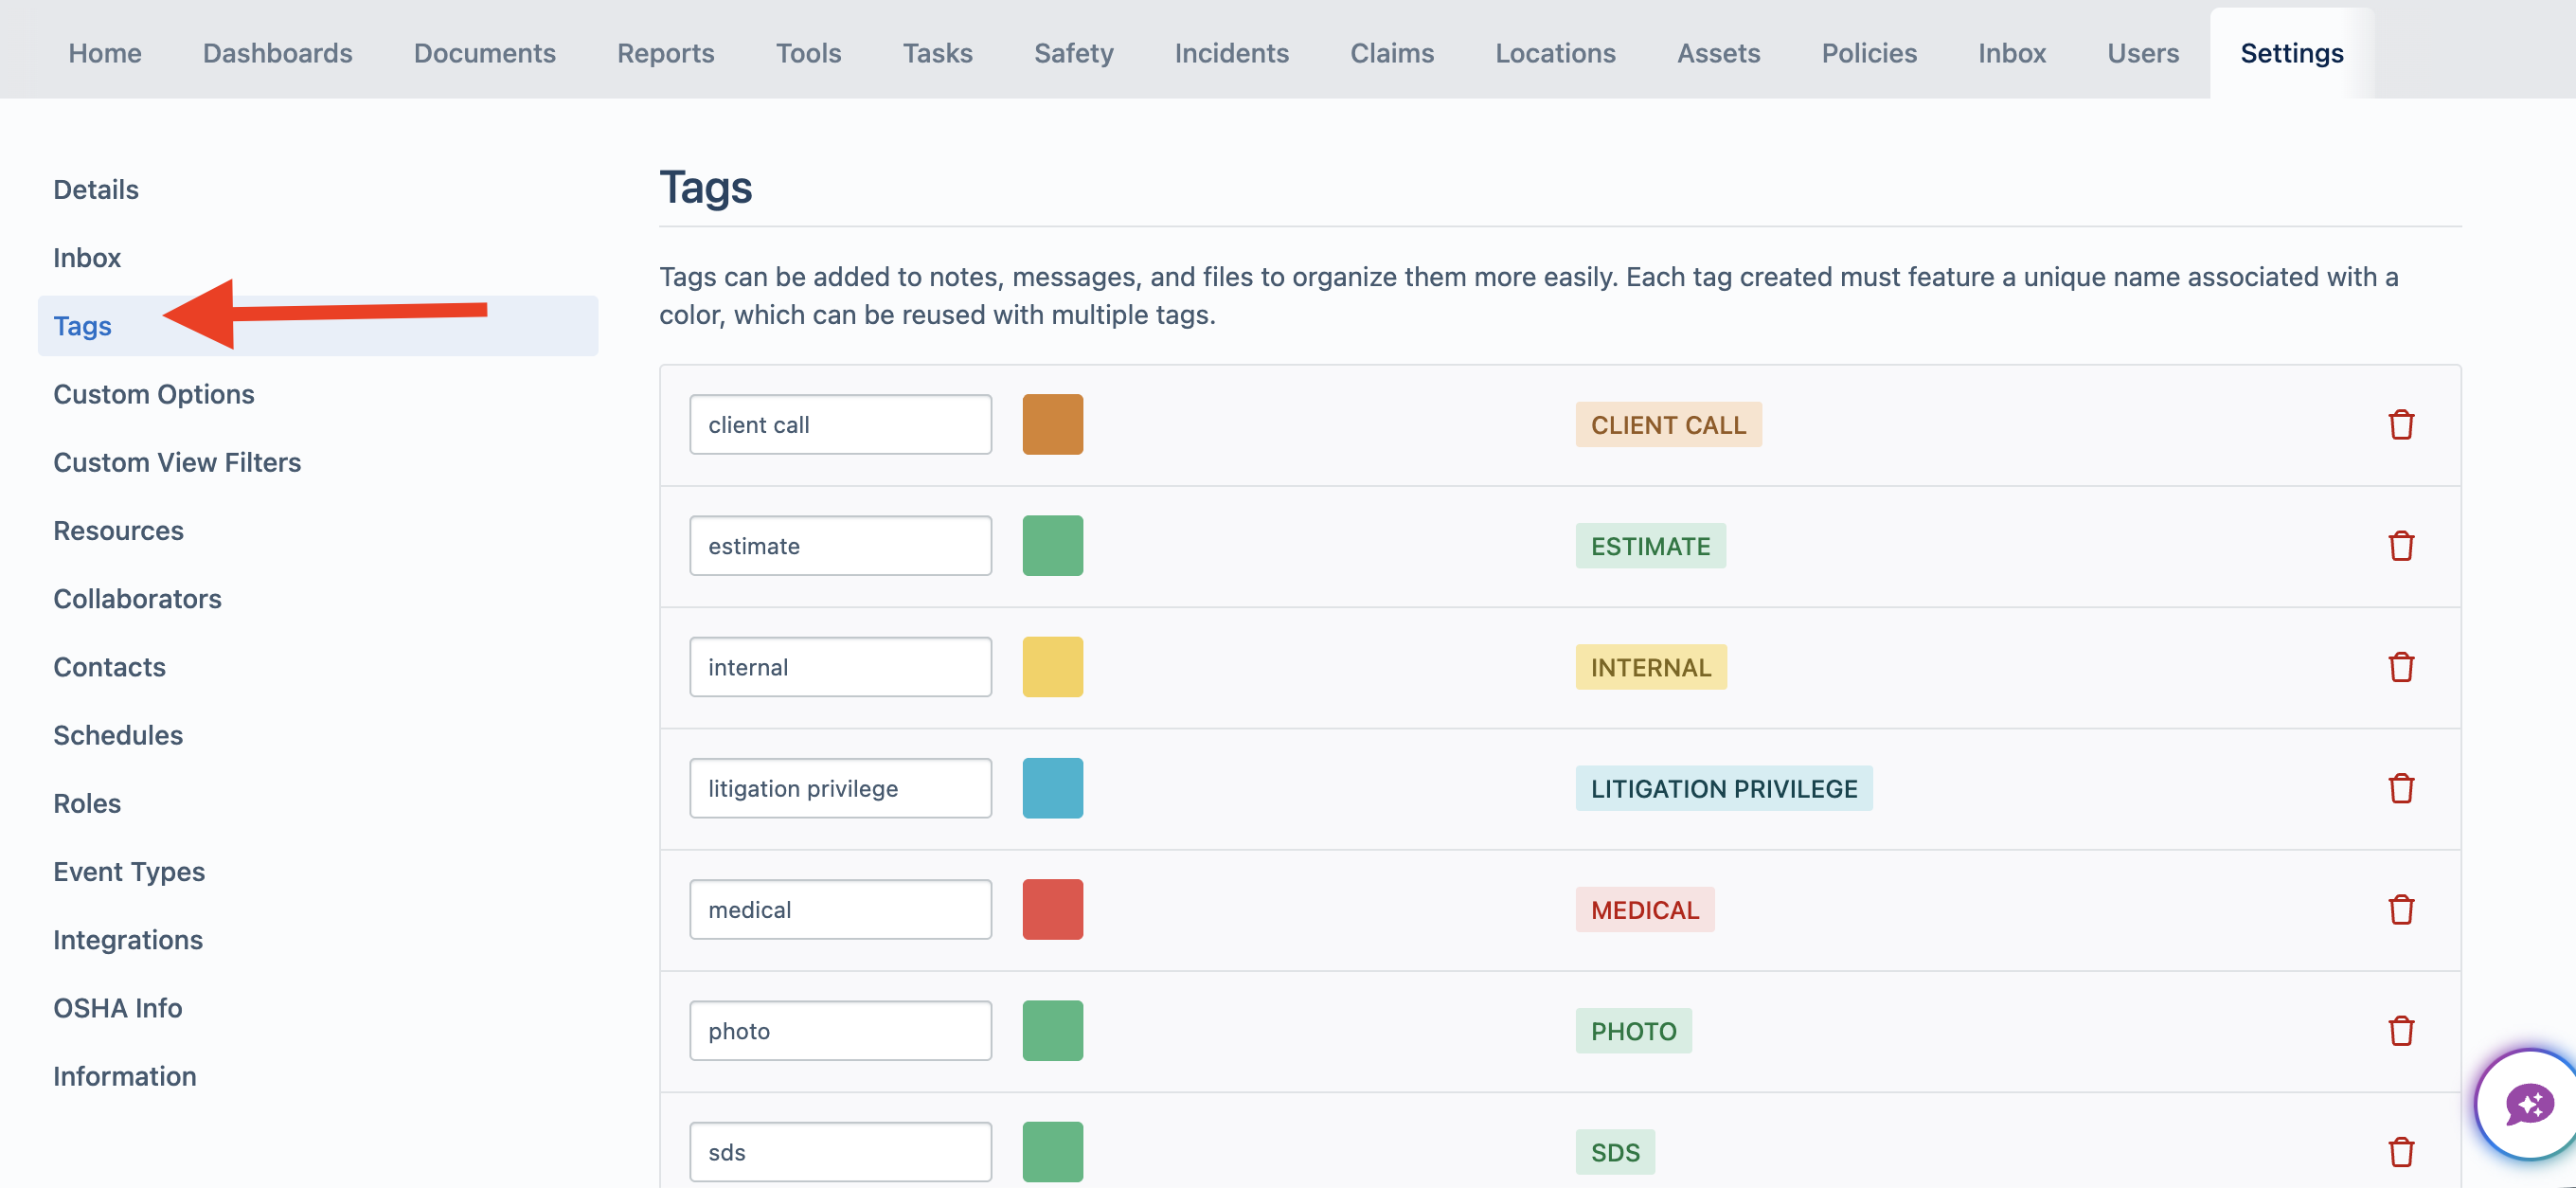Focus the internal tag name field

[840, 667]
